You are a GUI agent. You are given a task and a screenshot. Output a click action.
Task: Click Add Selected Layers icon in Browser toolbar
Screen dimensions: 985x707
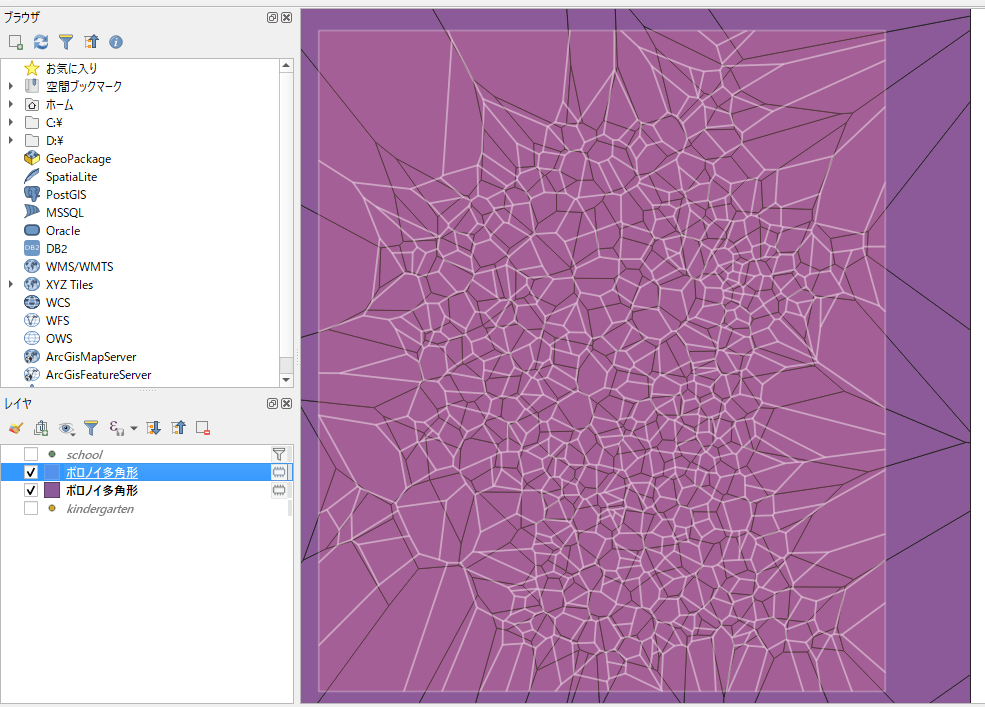(x=16, y=42)
